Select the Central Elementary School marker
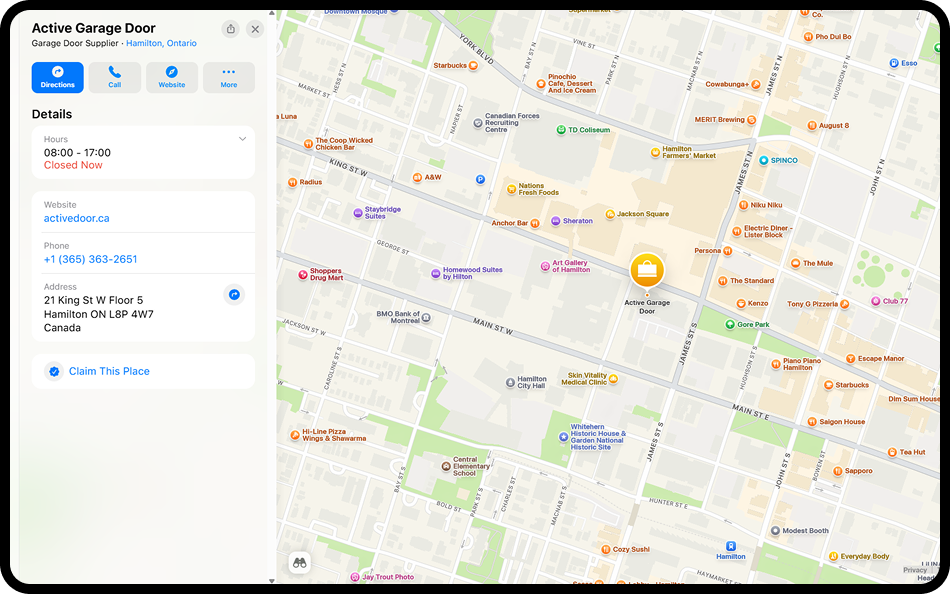The width and height of the screenshot is (950, 594). 446,467
